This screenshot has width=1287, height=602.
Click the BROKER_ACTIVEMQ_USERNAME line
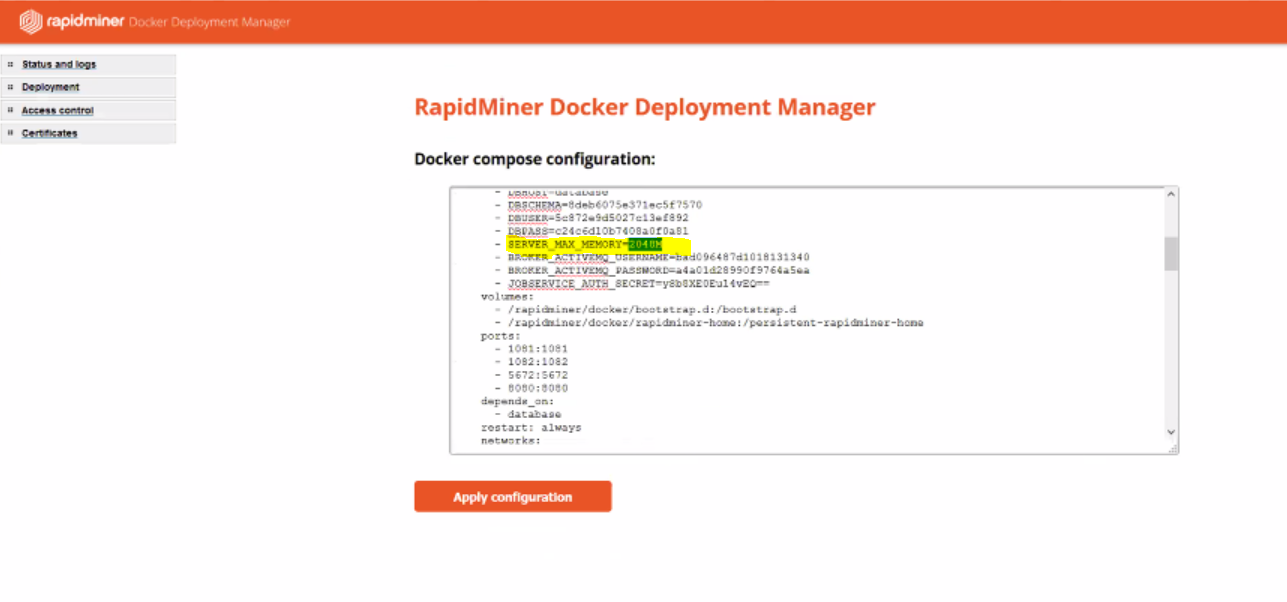(x=652, y=257)
